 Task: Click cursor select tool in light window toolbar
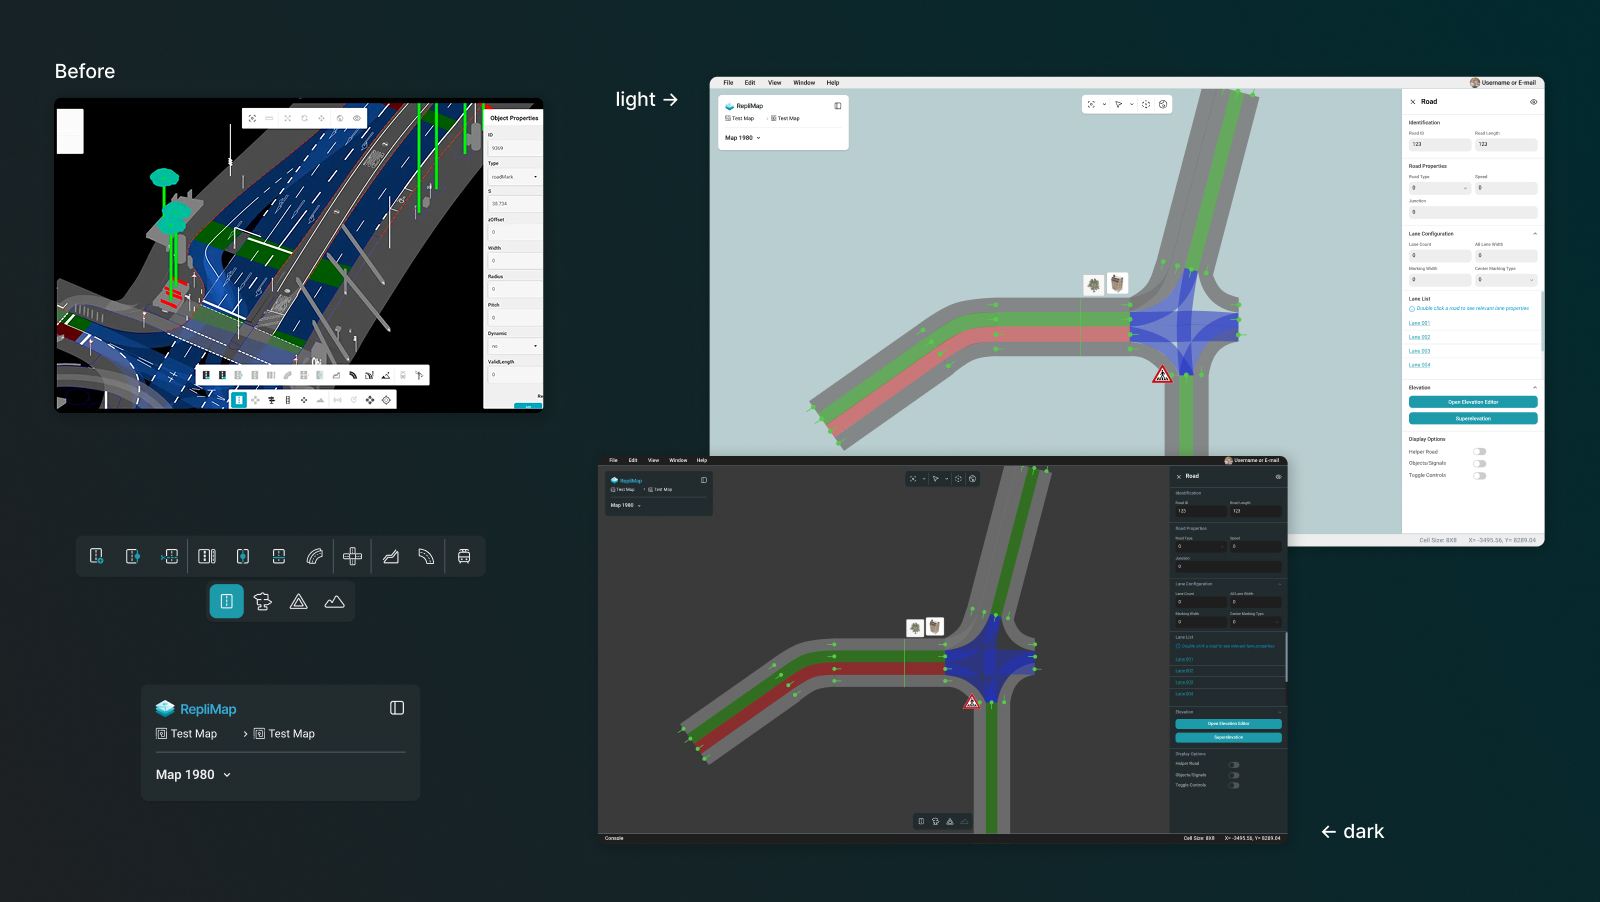[1118, 104]
